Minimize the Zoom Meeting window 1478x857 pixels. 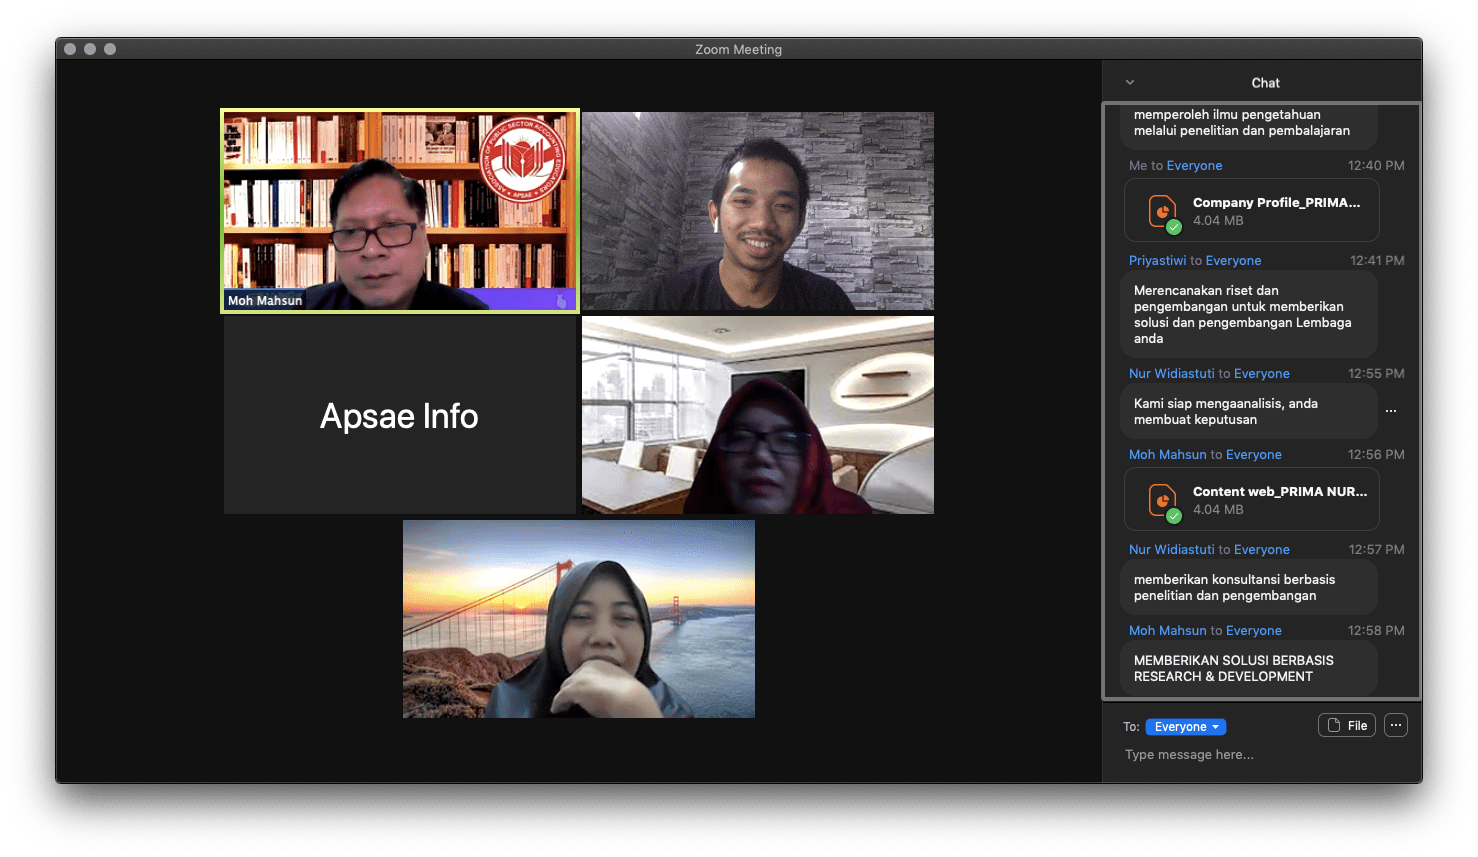(x=90, y=49)
